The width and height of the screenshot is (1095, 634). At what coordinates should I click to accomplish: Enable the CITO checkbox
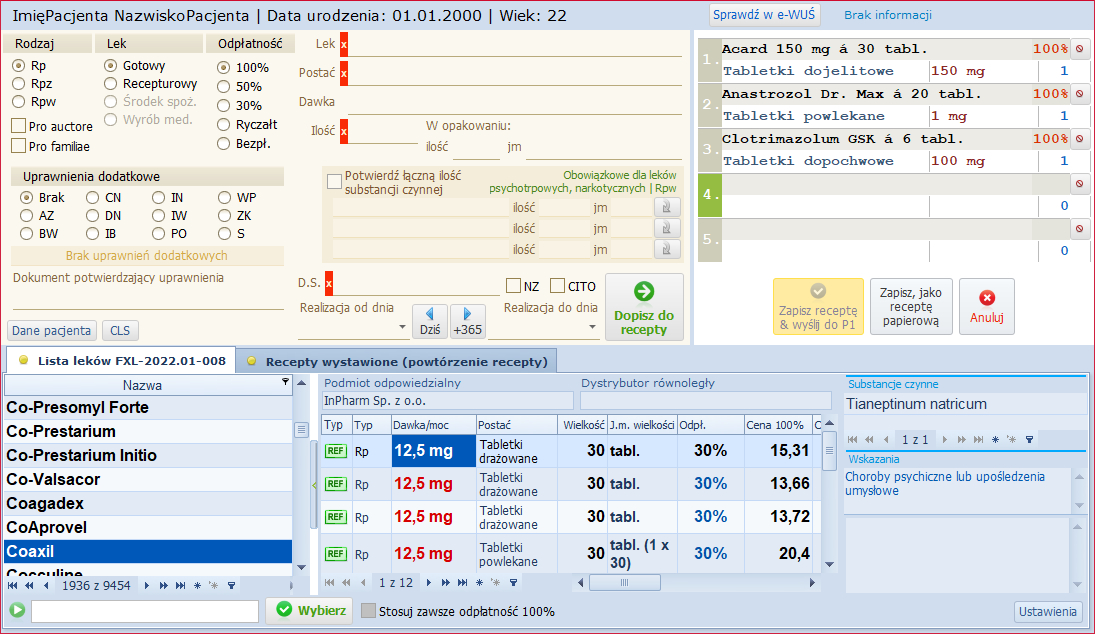tap(558, 286)
